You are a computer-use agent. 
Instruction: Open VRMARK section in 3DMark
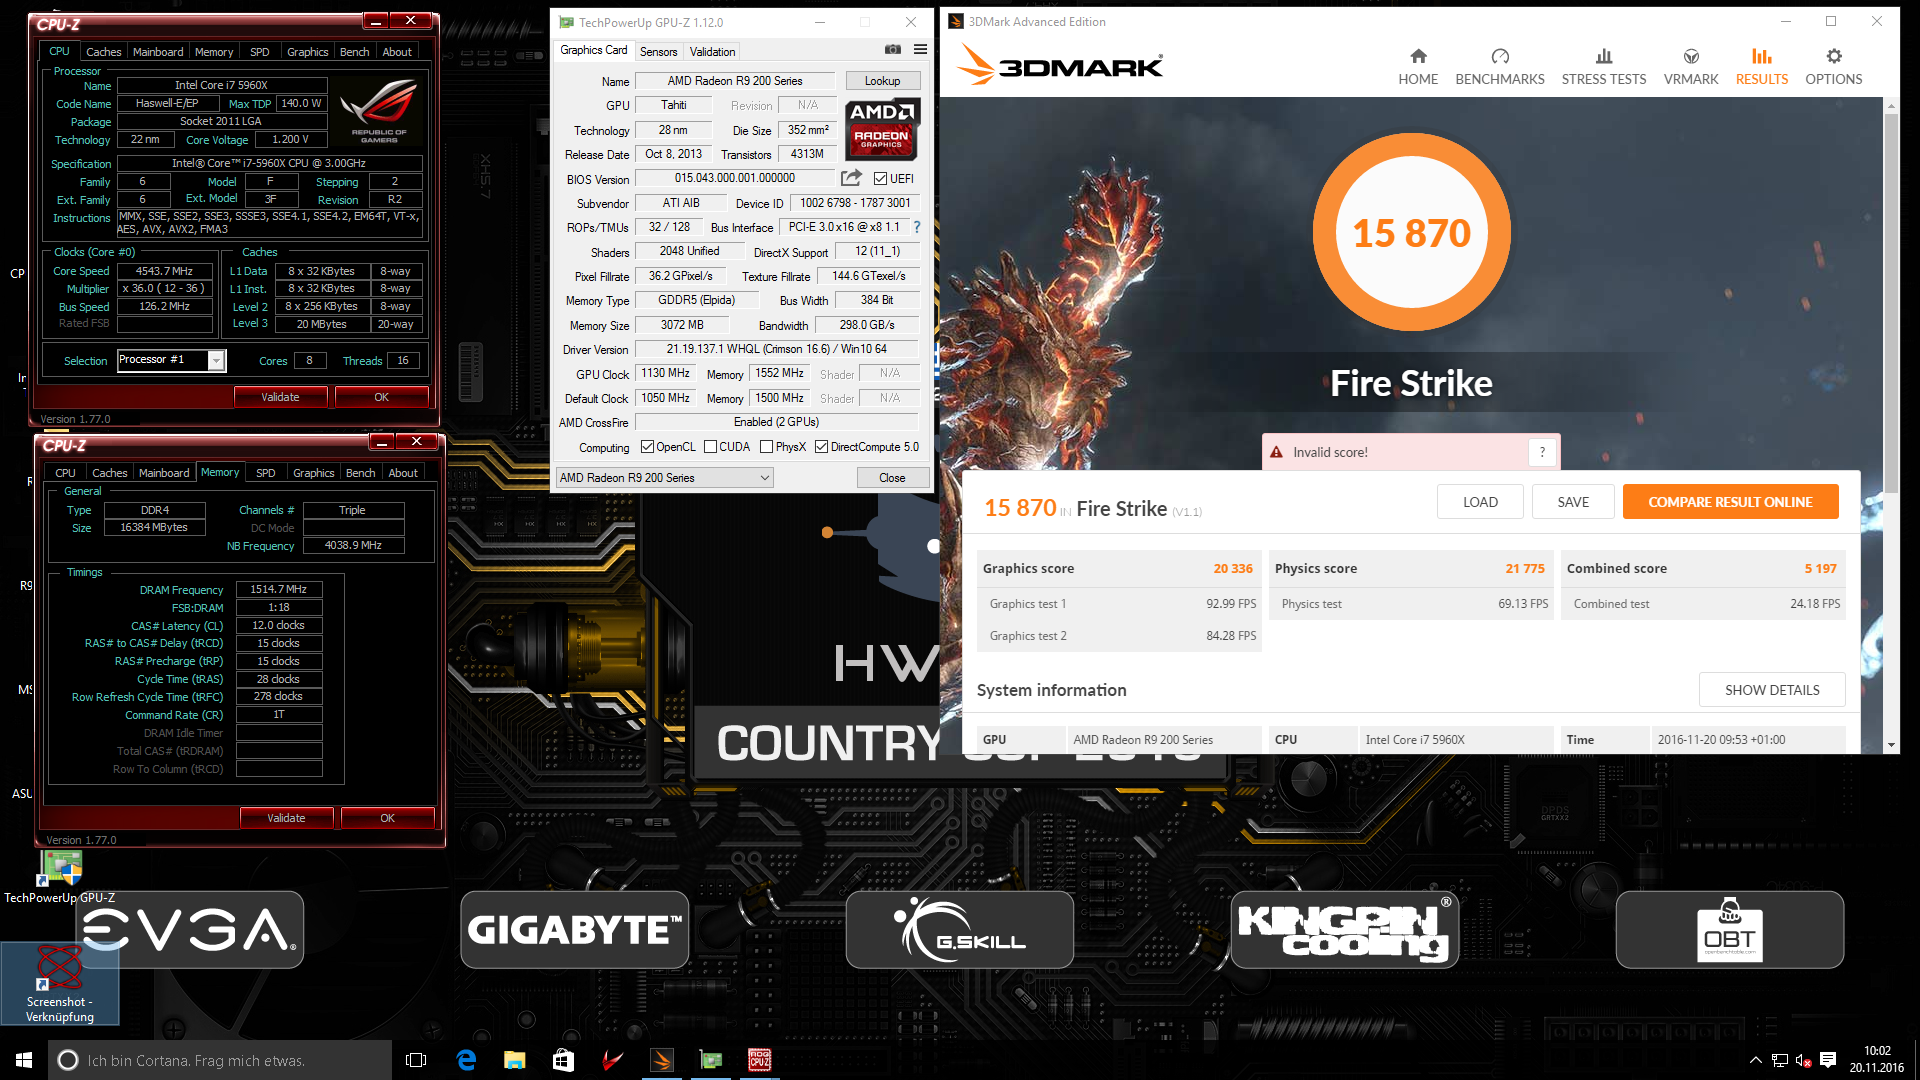1690,67
